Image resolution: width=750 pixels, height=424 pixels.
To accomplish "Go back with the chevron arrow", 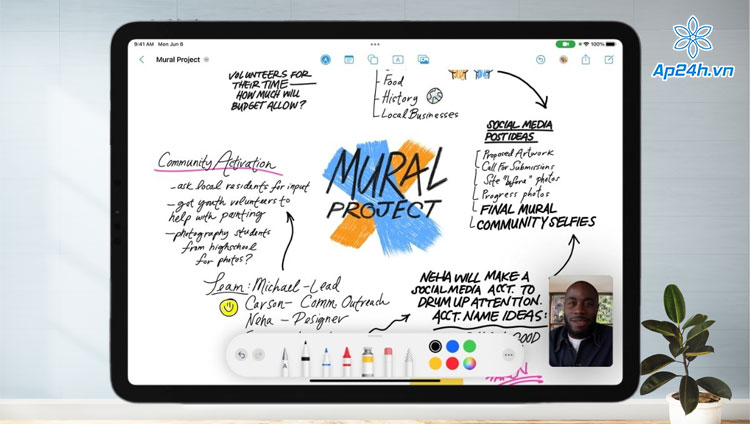I will pos(142,60).
